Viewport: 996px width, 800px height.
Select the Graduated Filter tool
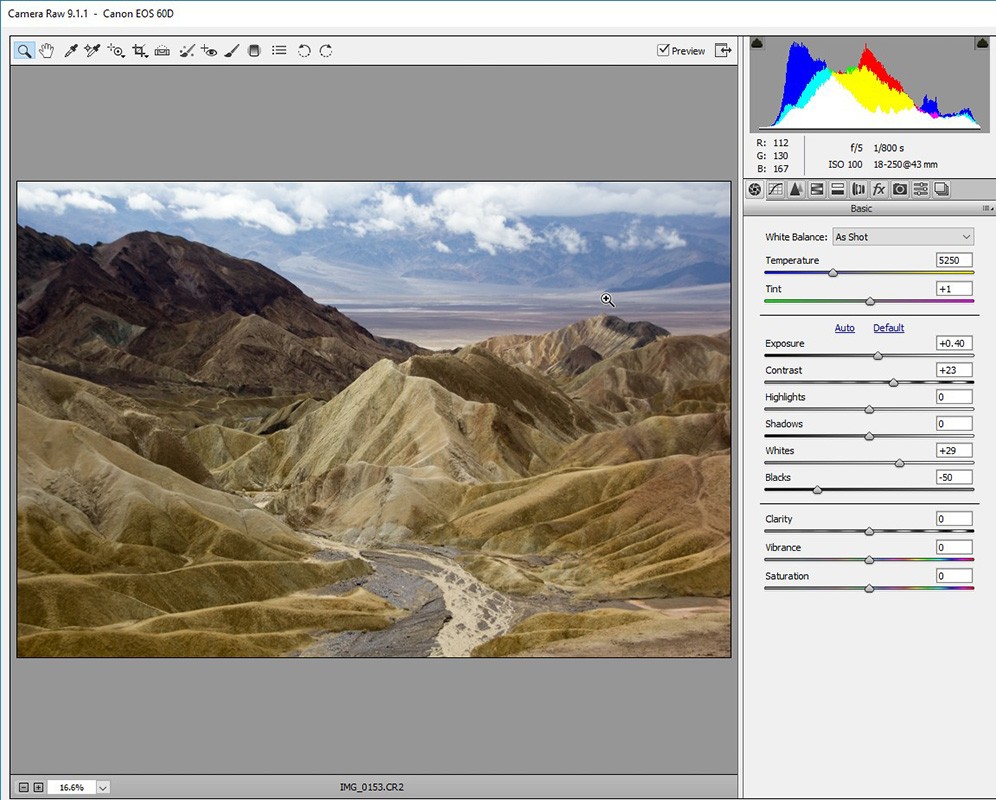254,51
